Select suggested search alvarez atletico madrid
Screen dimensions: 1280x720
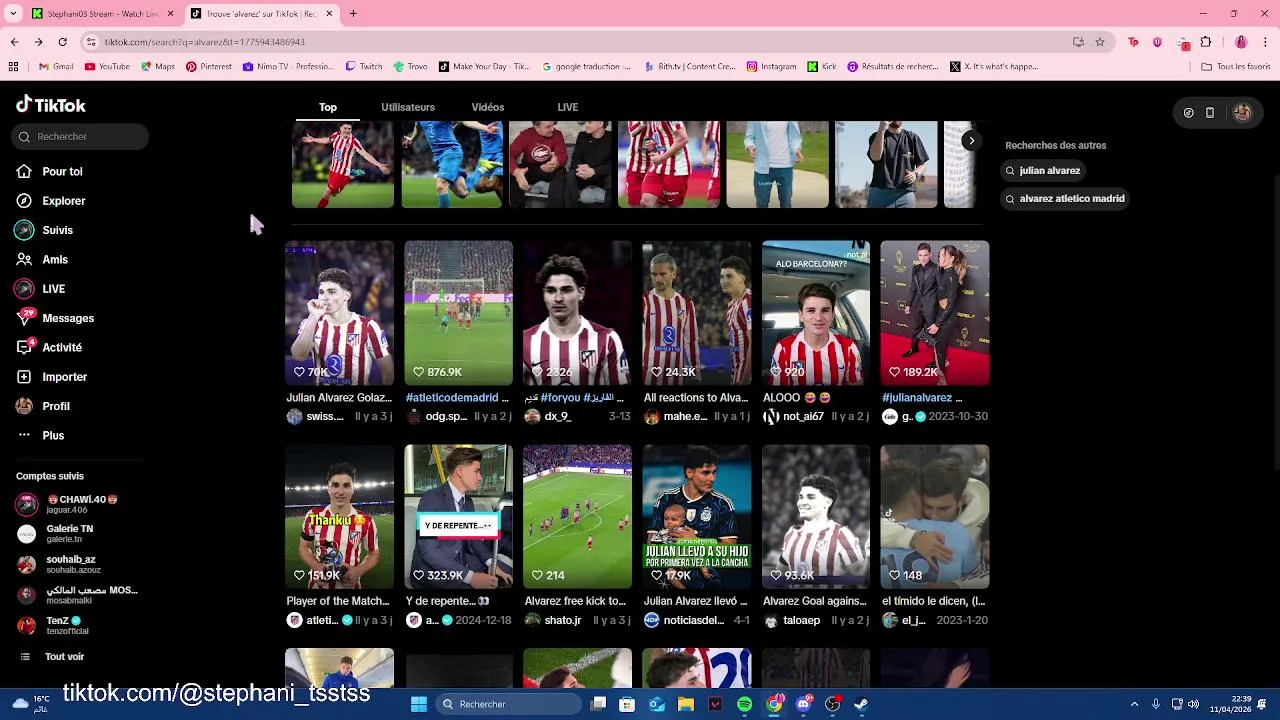(1066, 199)
